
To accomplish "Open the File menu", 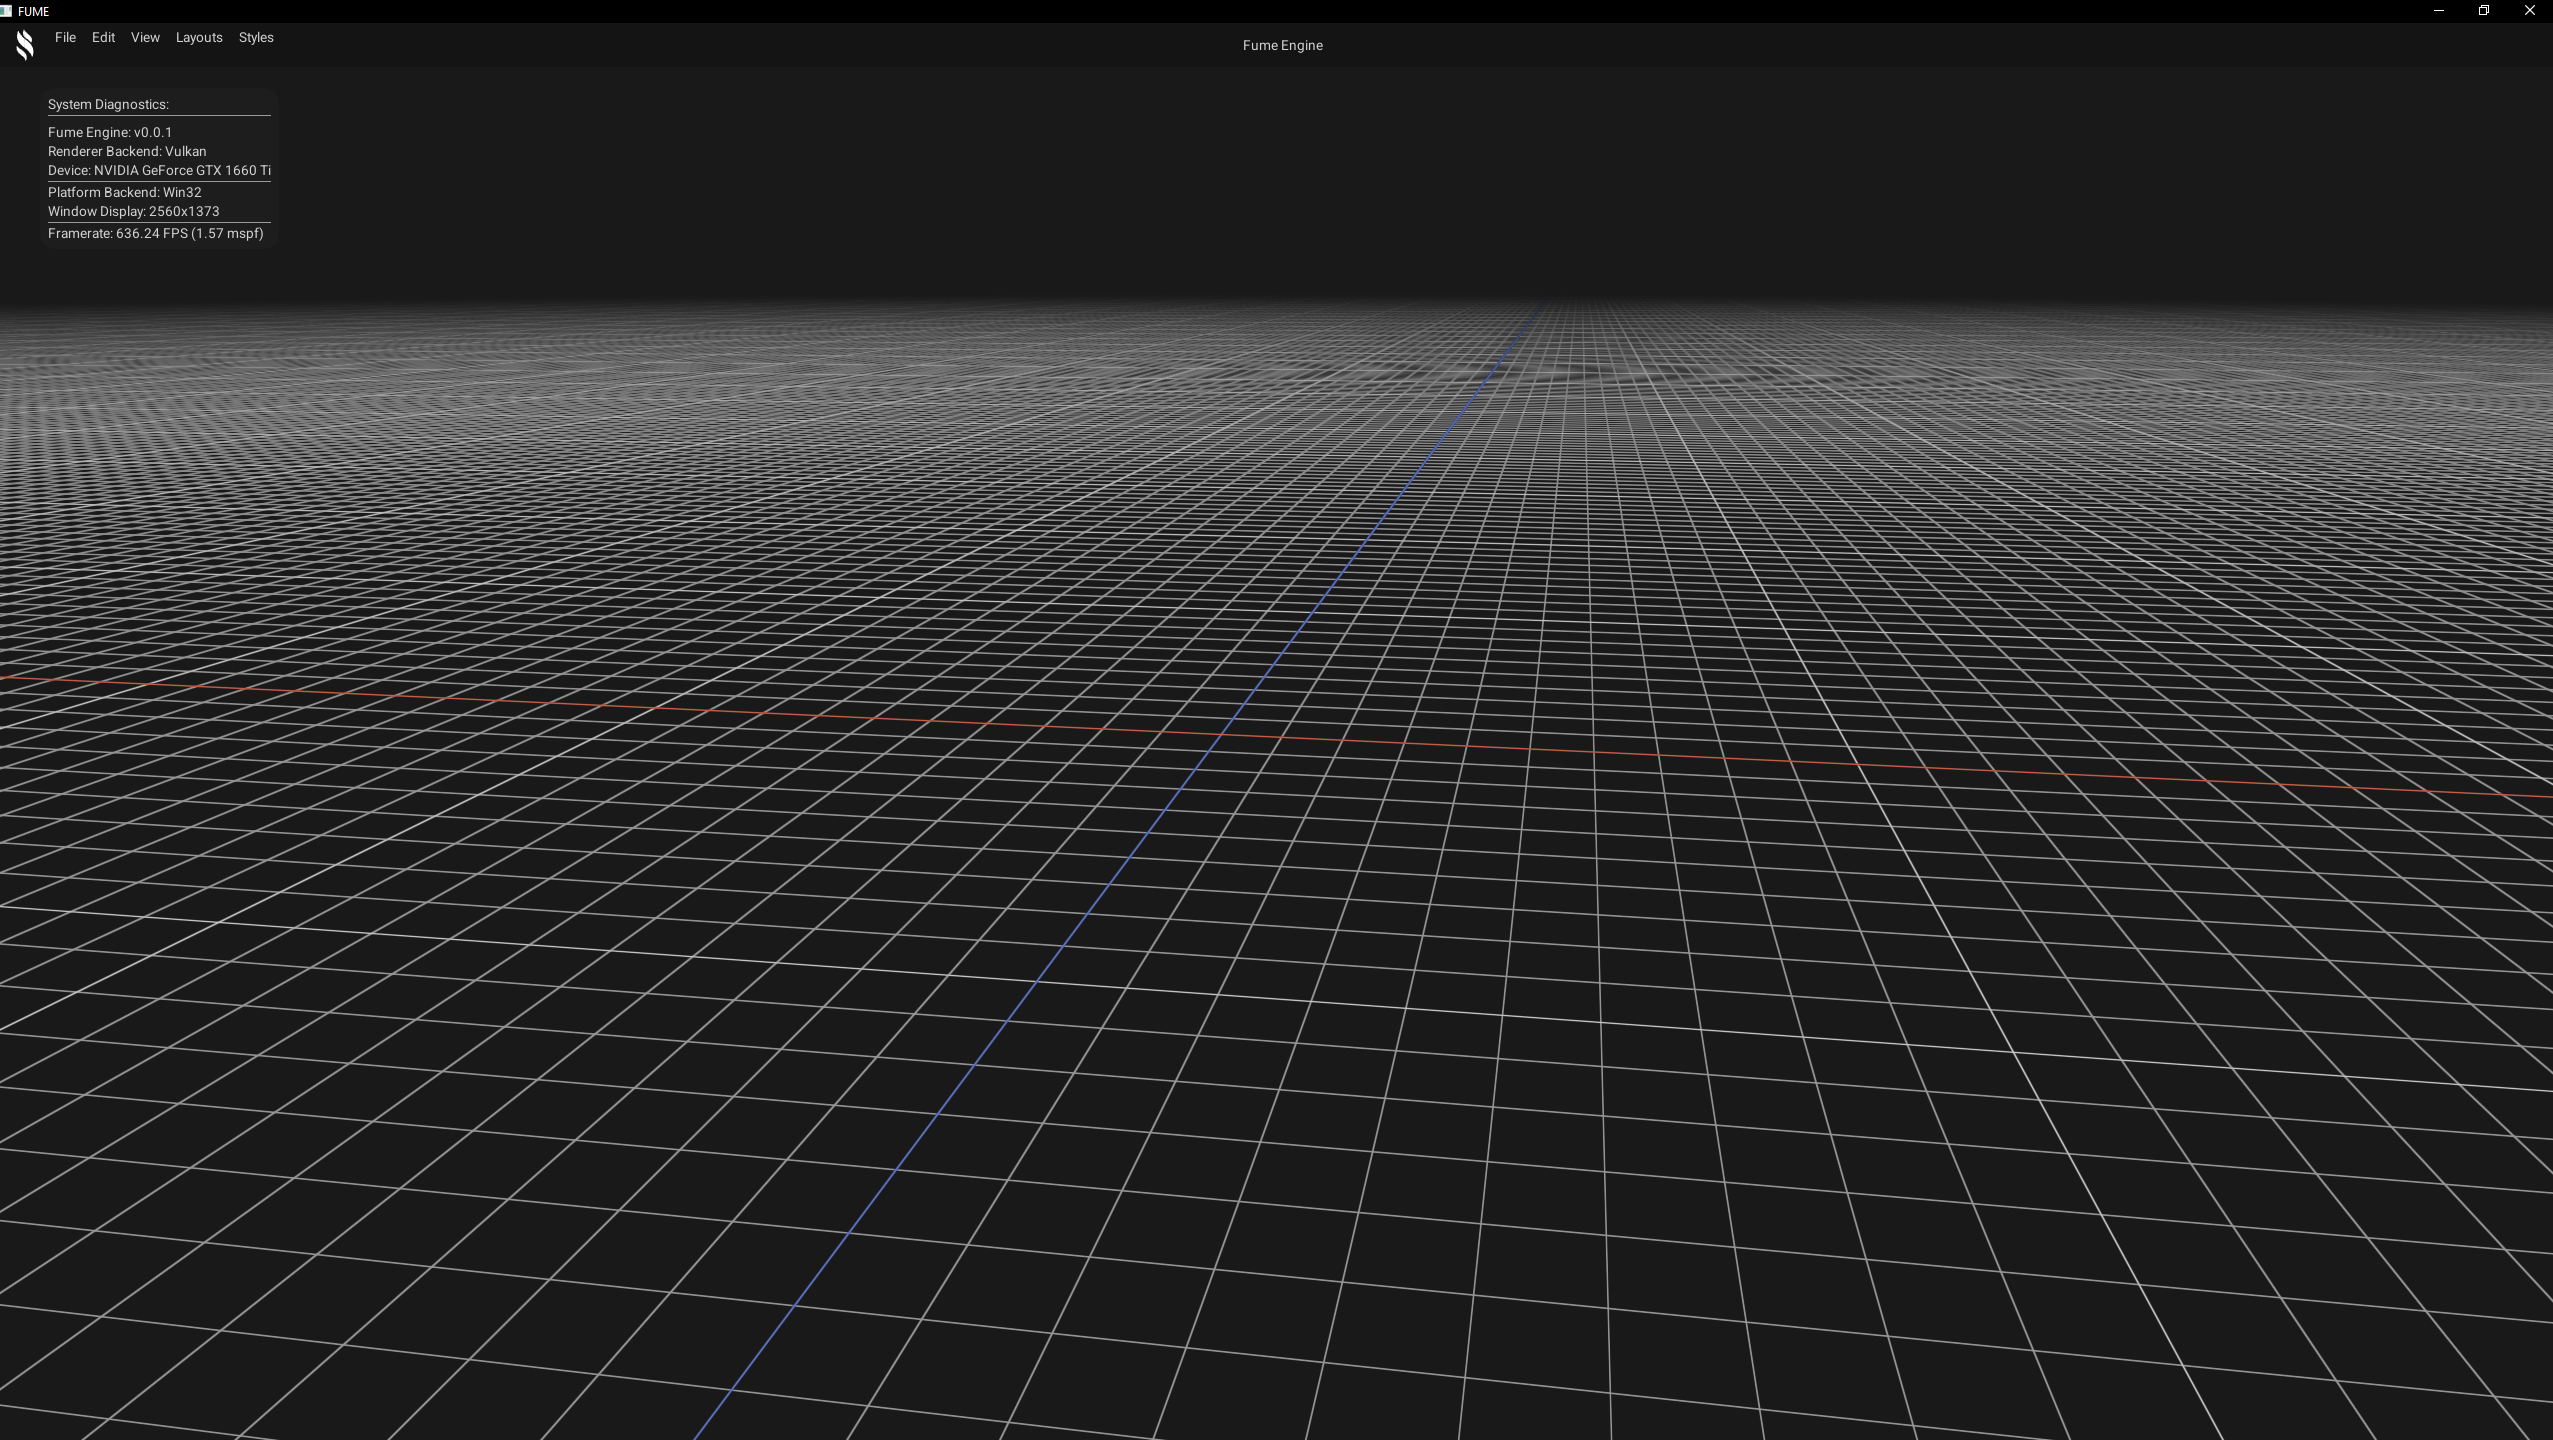I will [x=65, y=38].
